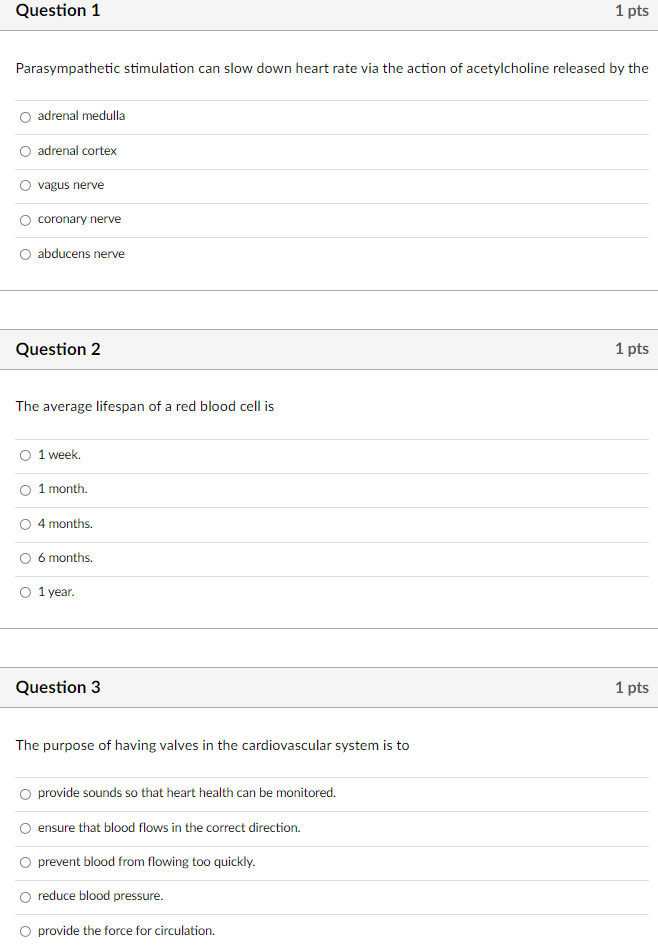Screen dimensions: 658x950
Task: Choose the answer about monitoring heart sounds
Action: coord(24,793)
